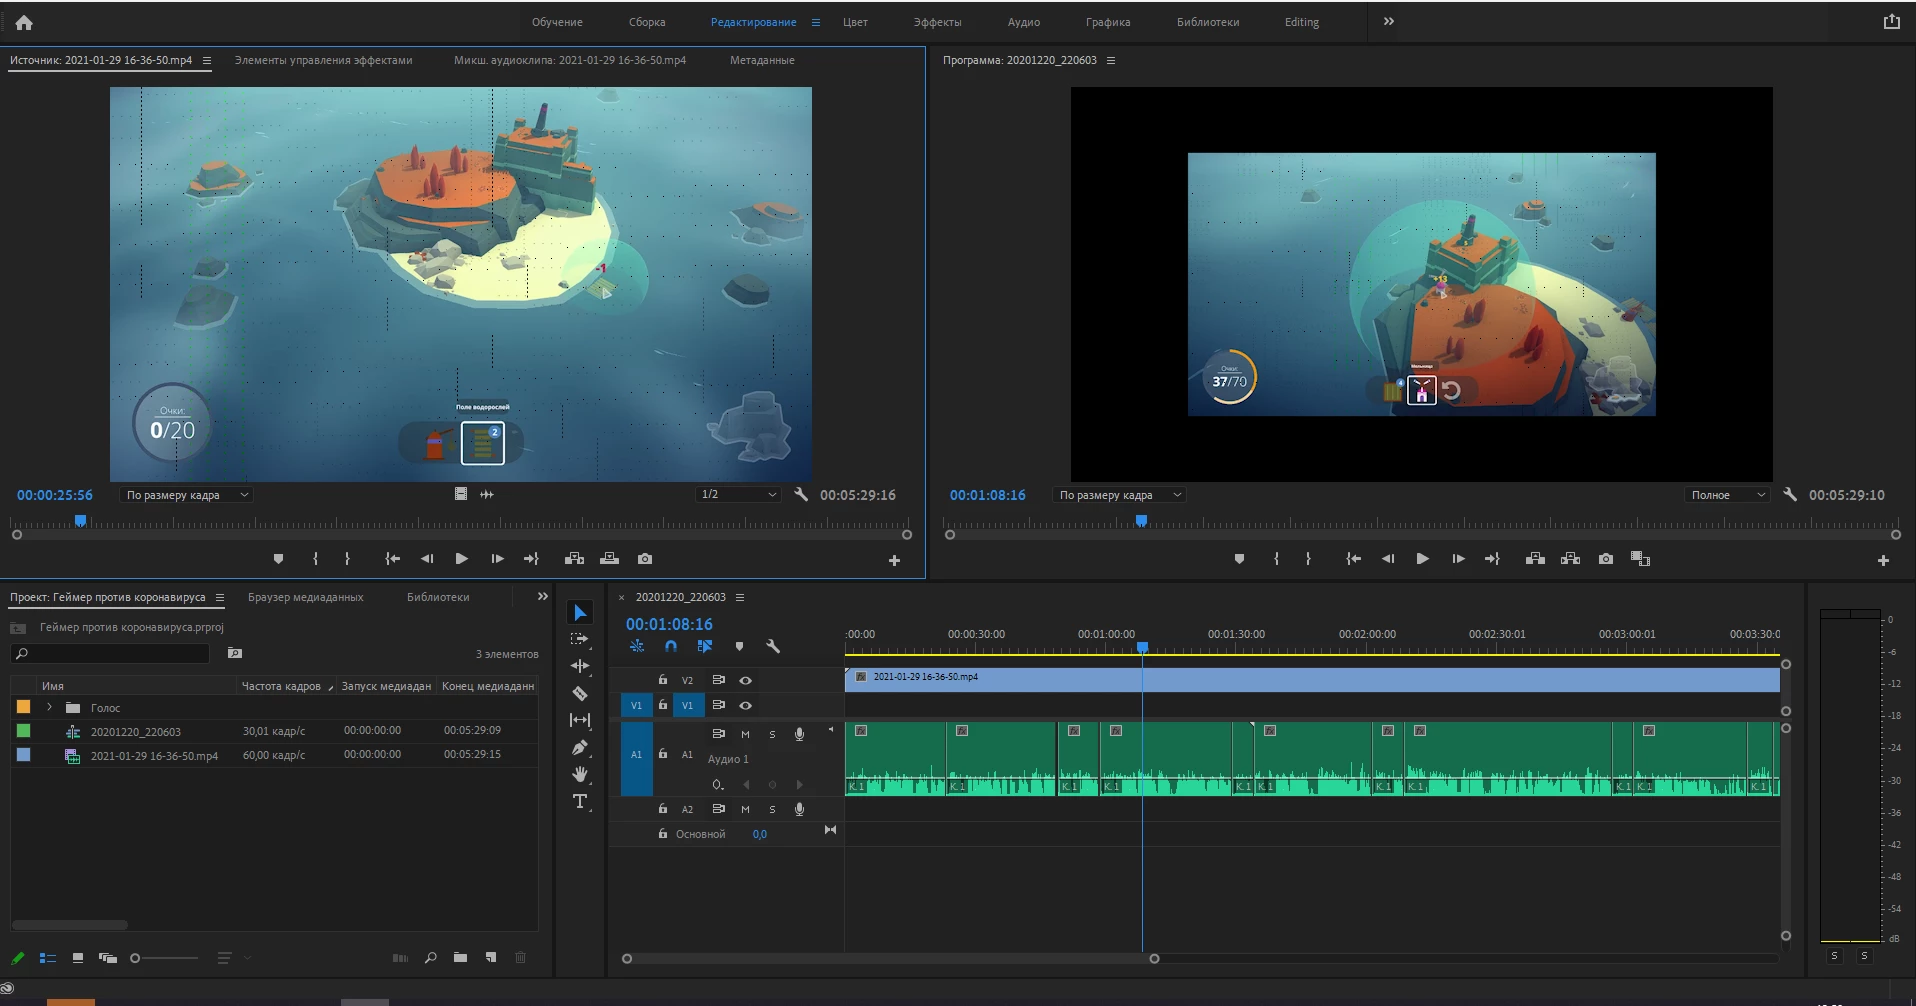Expand the Голос bin folder

coord(49,707)
